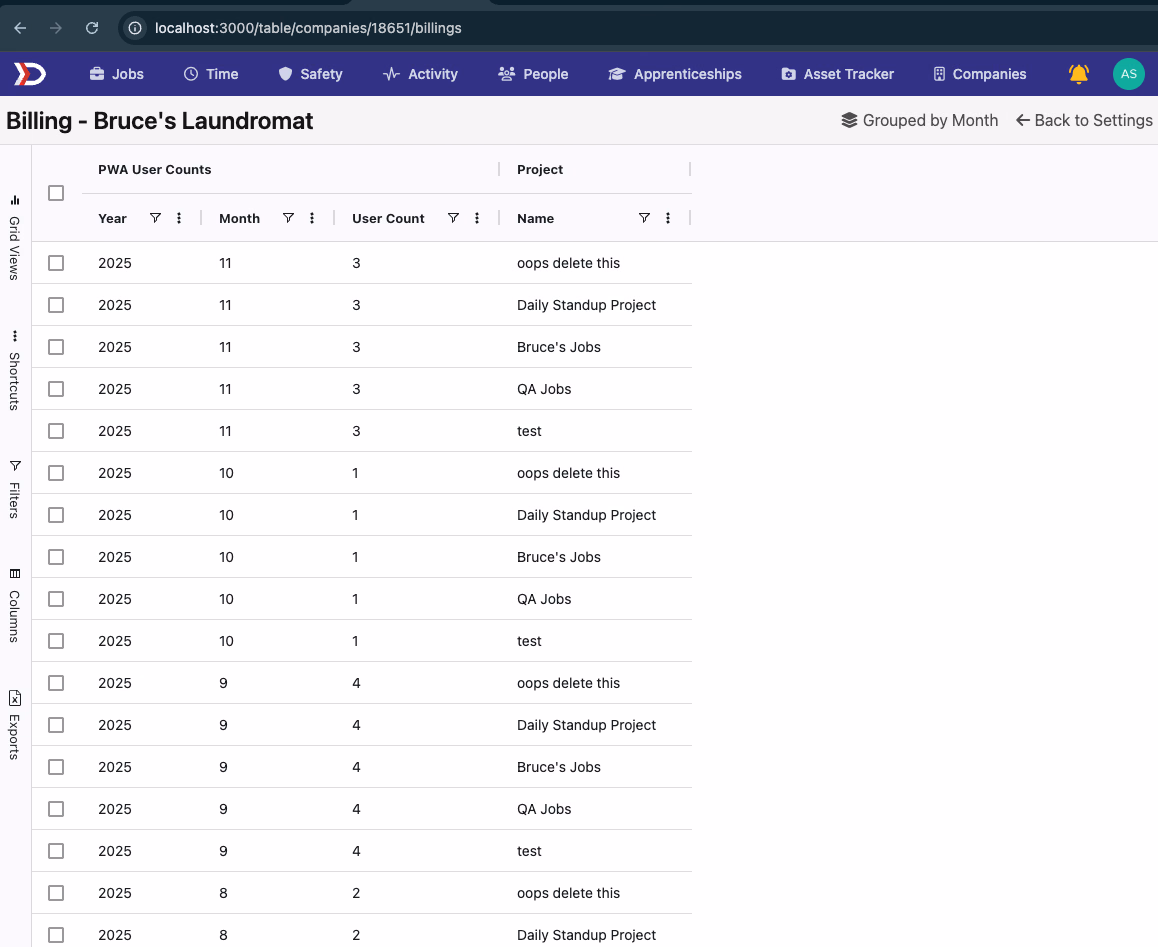Check the month 10 Daily Standup Project row
Image resolution: width=1158 pixels, height=947 pixels.
[x=56, y=515]
